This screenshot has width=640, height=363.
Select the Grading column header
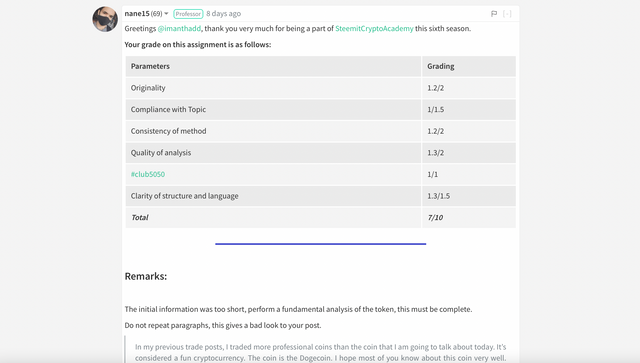tap(469, 66)
